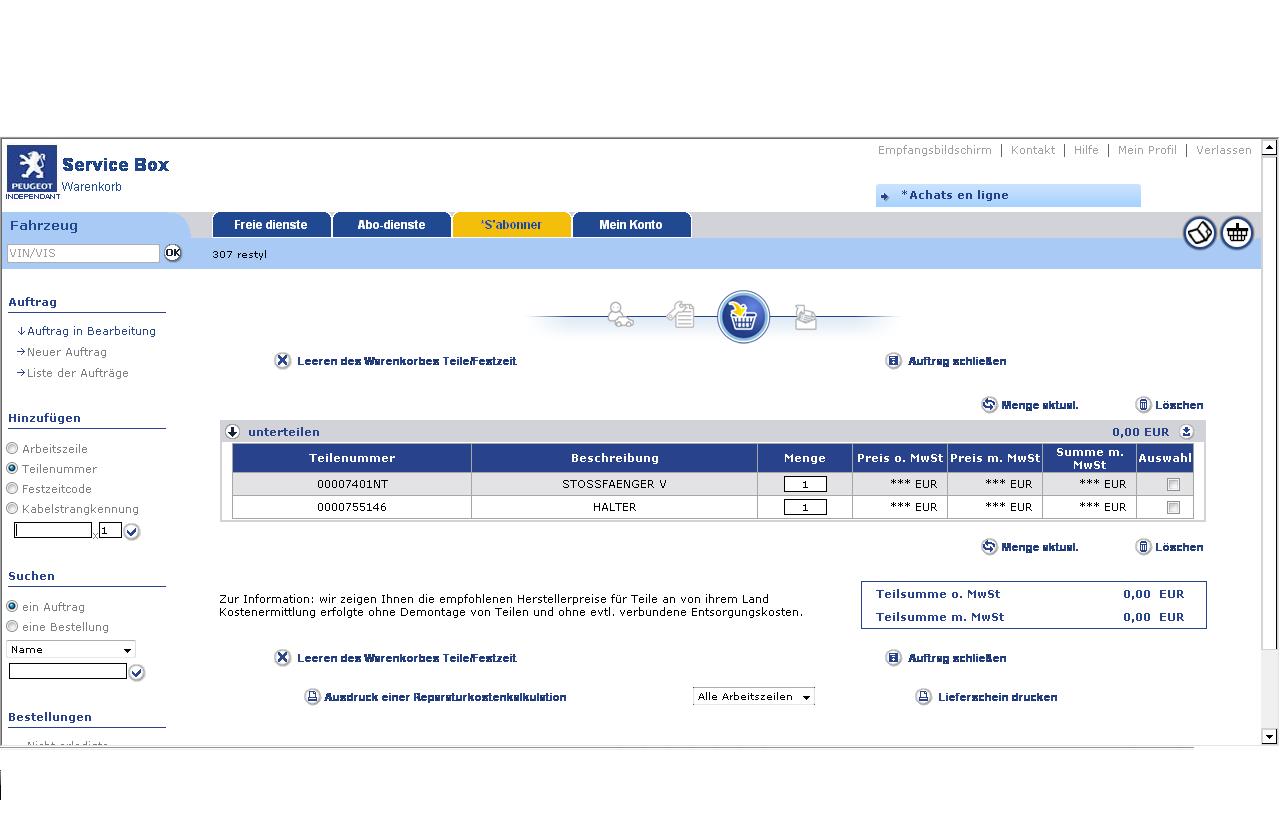Click the customer/vehicle step icon in progress bar
Image resolution: width=1280 pixels, height=814 pixels.
(x=620, y=316)
